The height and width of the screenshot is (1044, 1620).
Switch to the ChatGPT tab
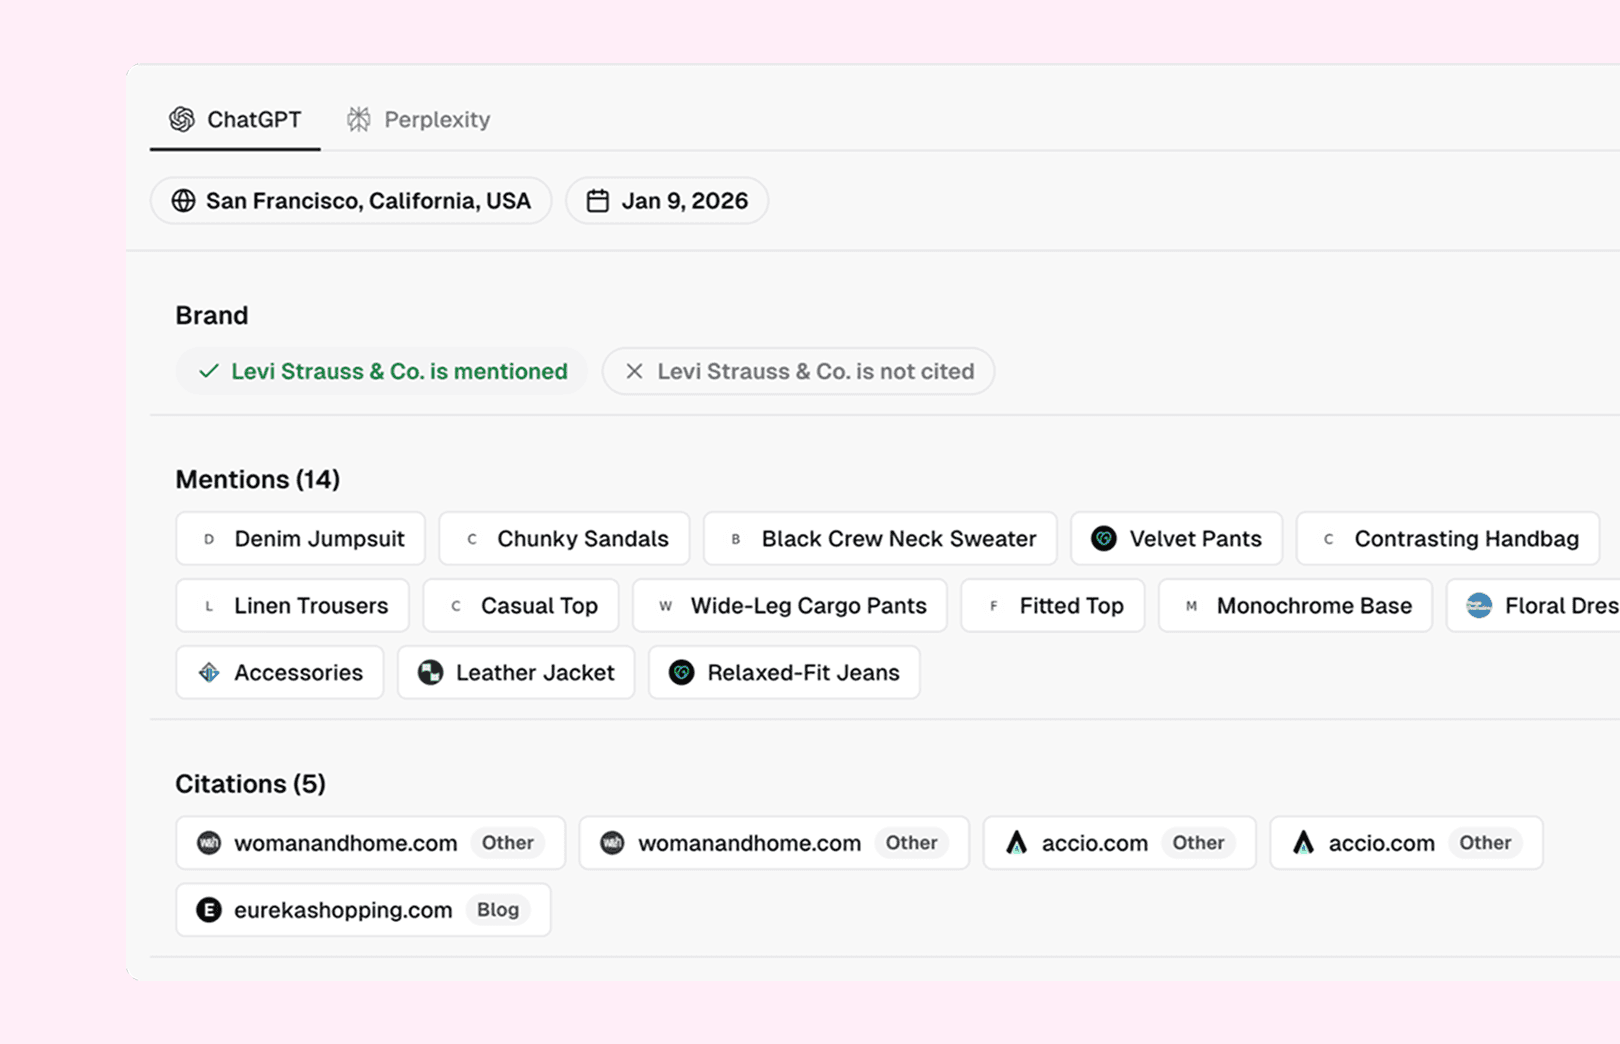click(235, 120)
